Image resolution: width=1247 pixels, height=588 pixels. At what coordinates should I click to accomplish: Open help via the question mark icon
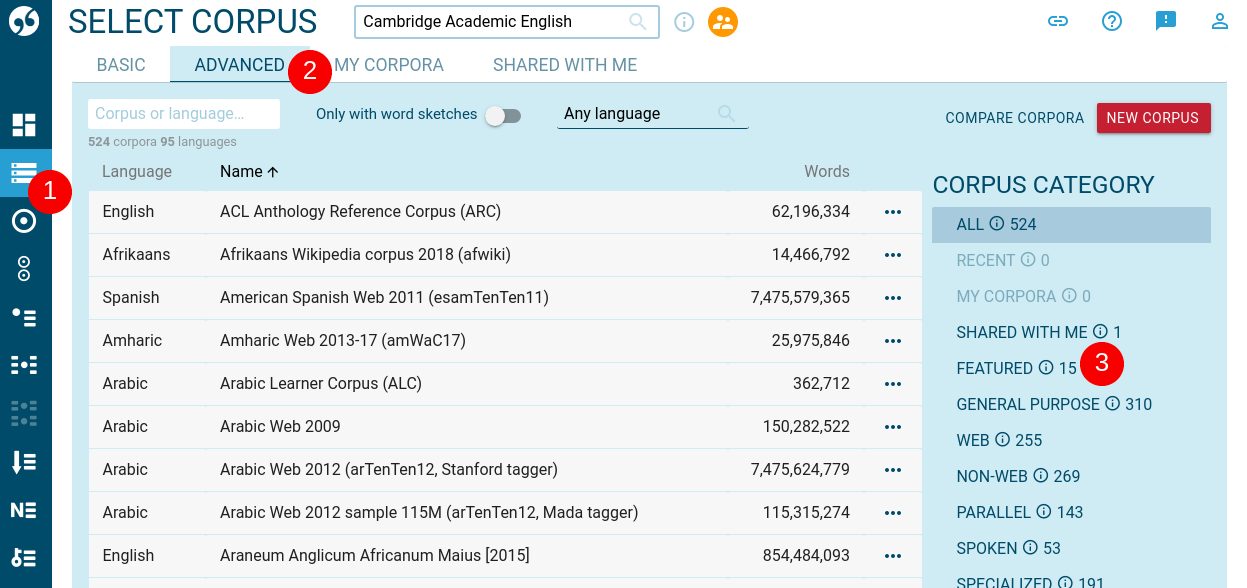[x=1112, y=20]
